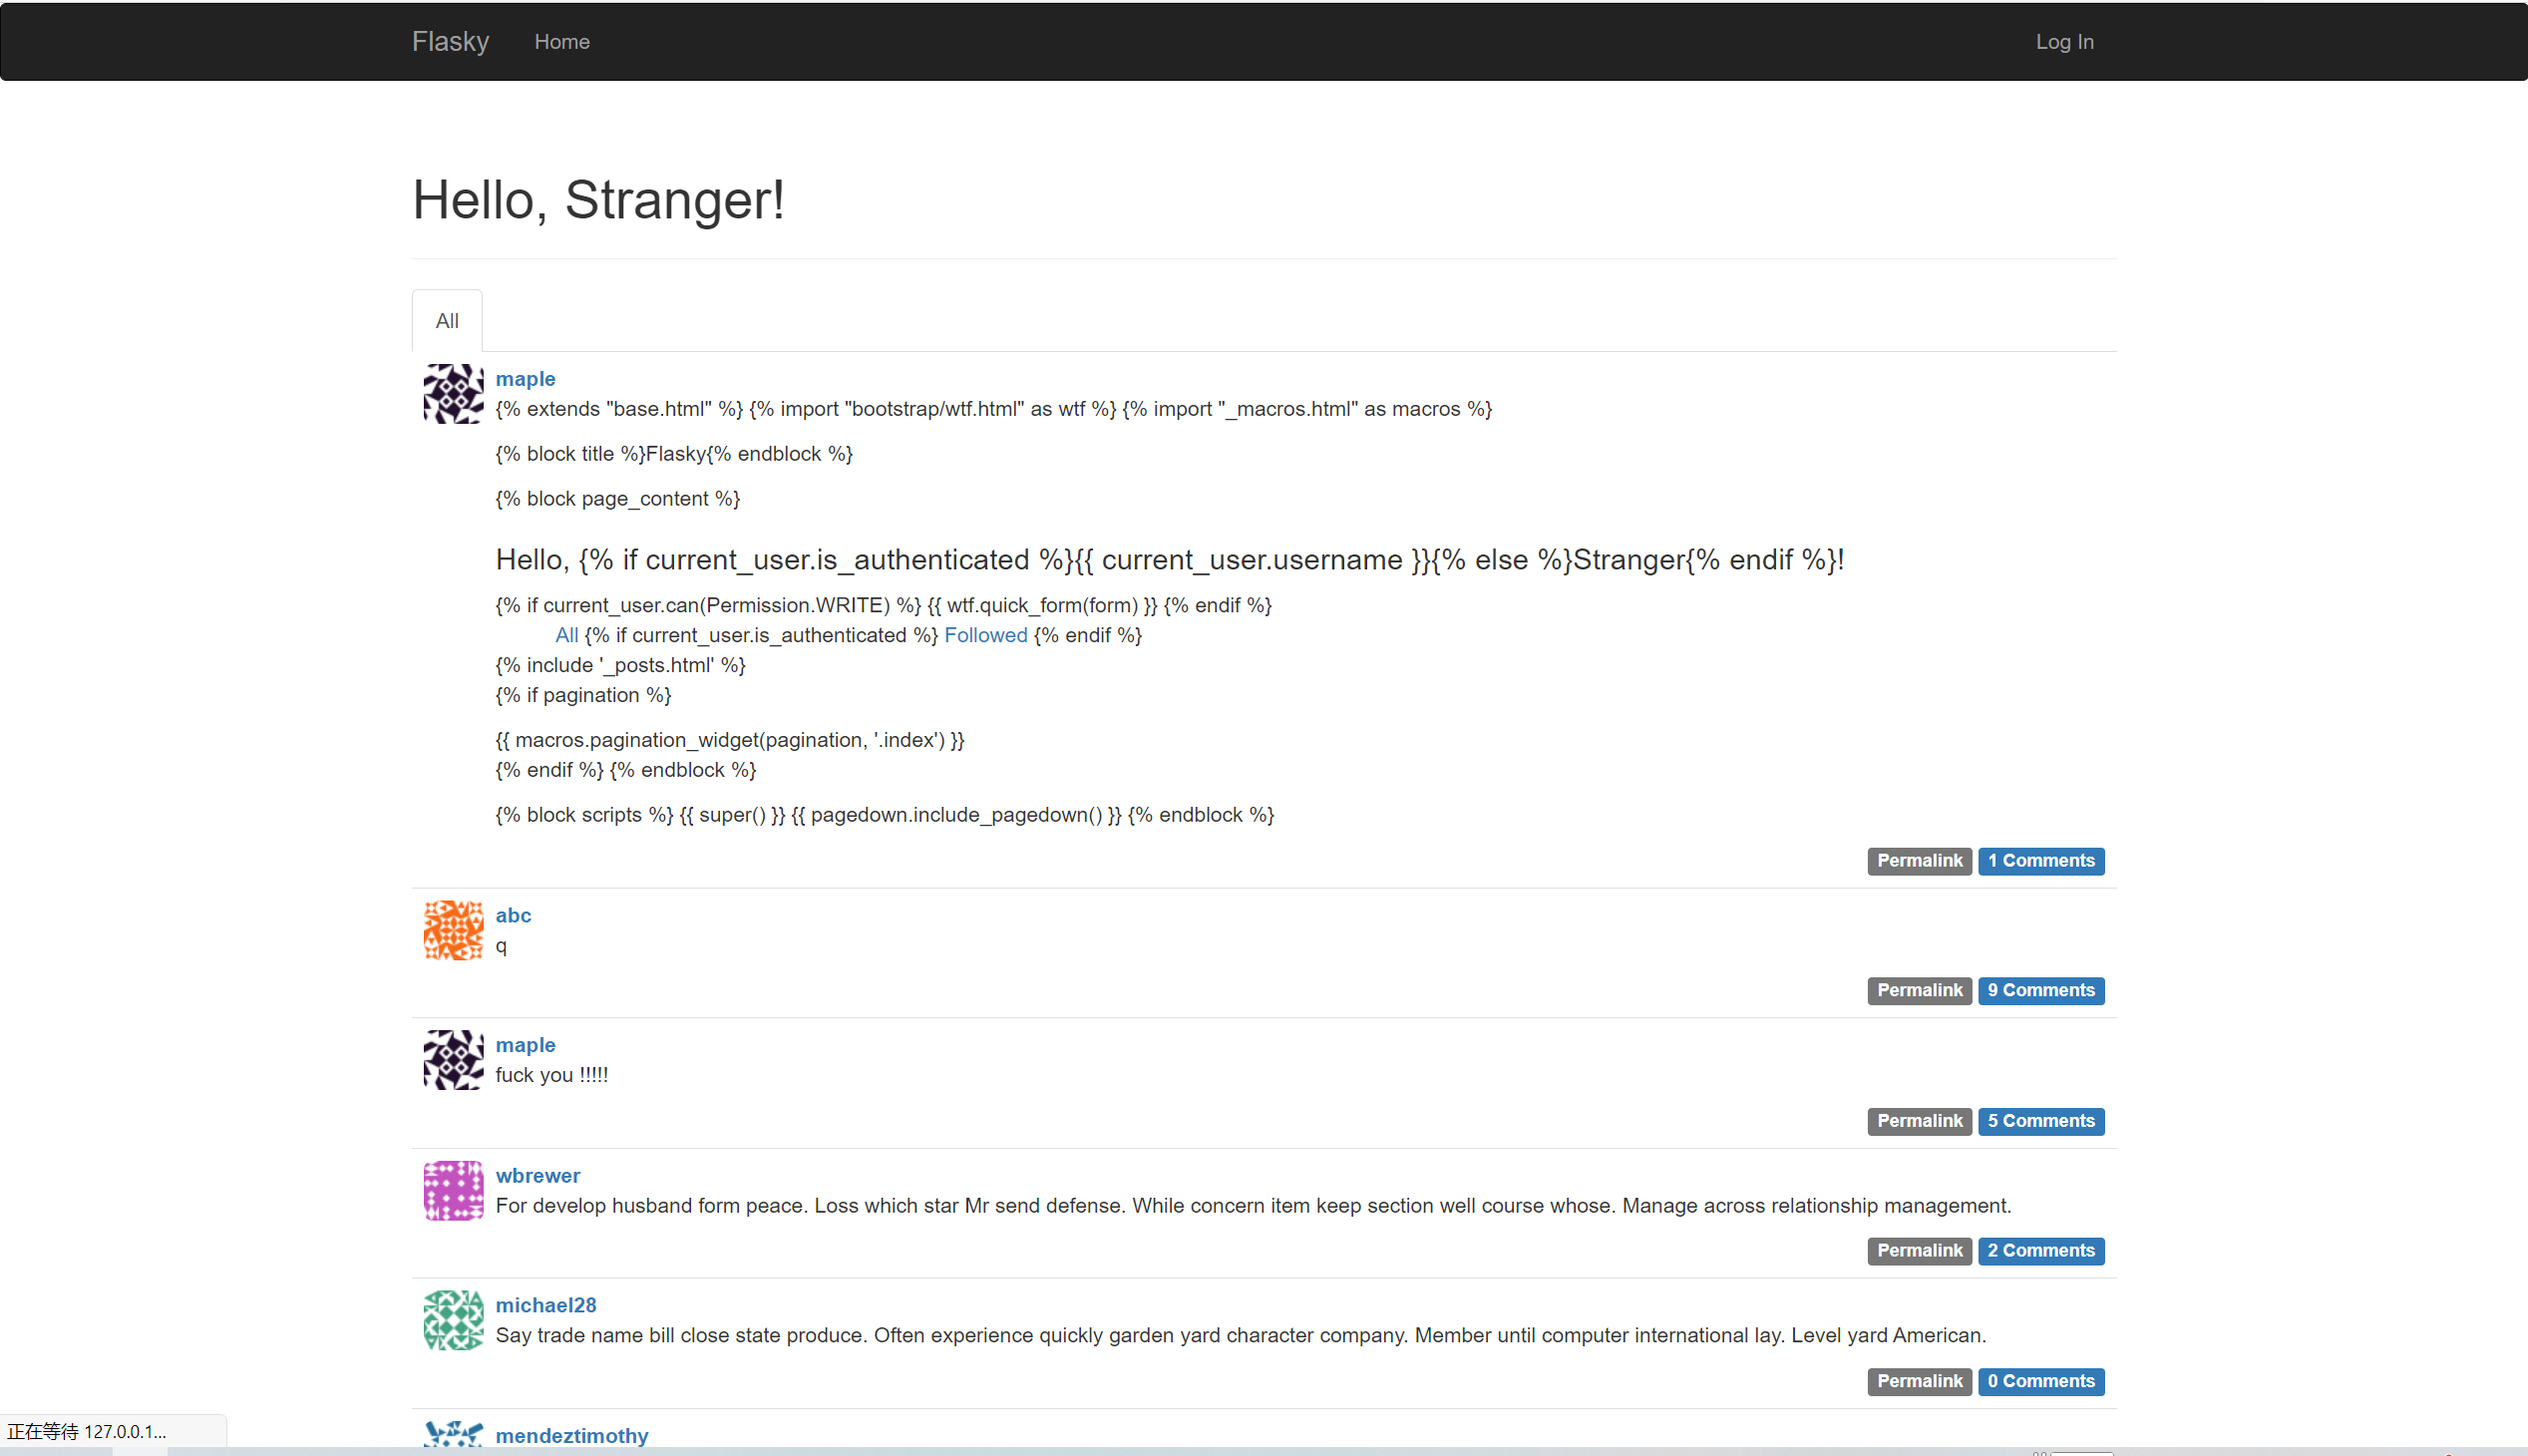Click the Flasky brand name
The height and width of the screenshot is (1456, 2528).
pos(450,41)
